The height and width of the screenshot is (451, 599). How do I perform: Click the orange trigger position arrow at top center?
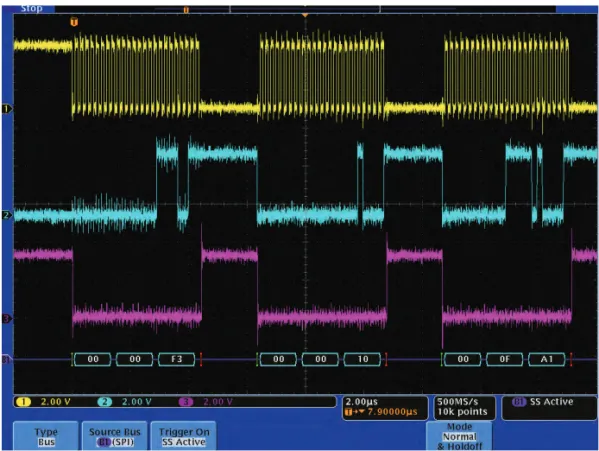pos(305,15)
